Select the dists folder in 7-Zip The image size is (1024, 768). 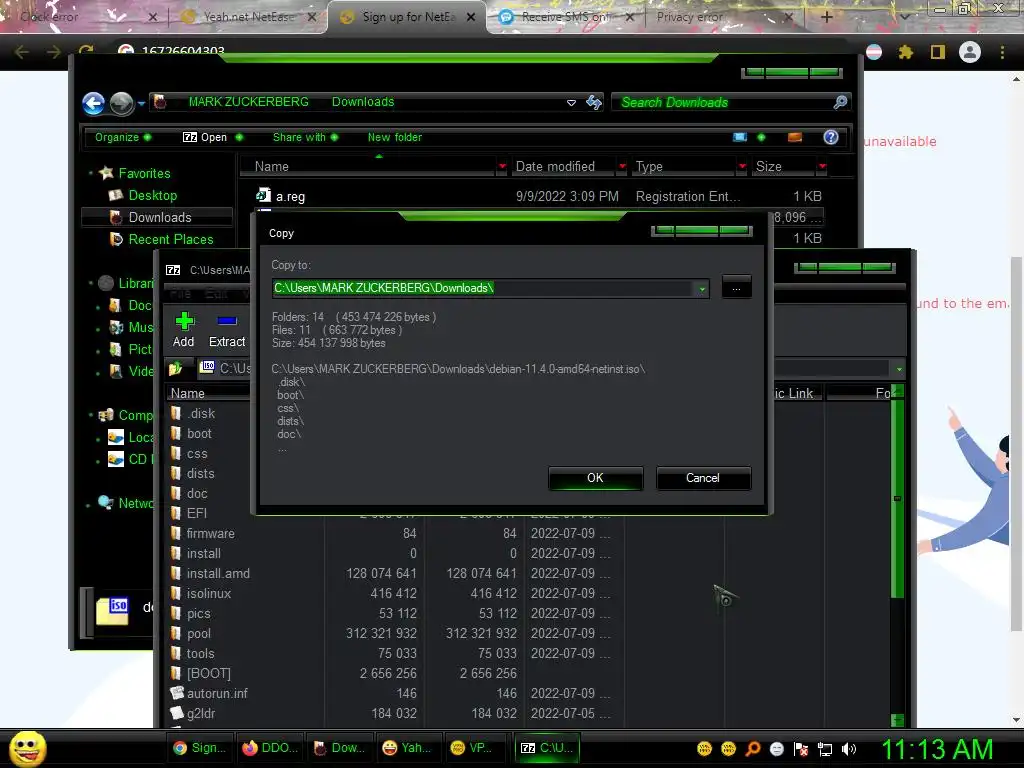pyautogui.click(x=200, y=473)
